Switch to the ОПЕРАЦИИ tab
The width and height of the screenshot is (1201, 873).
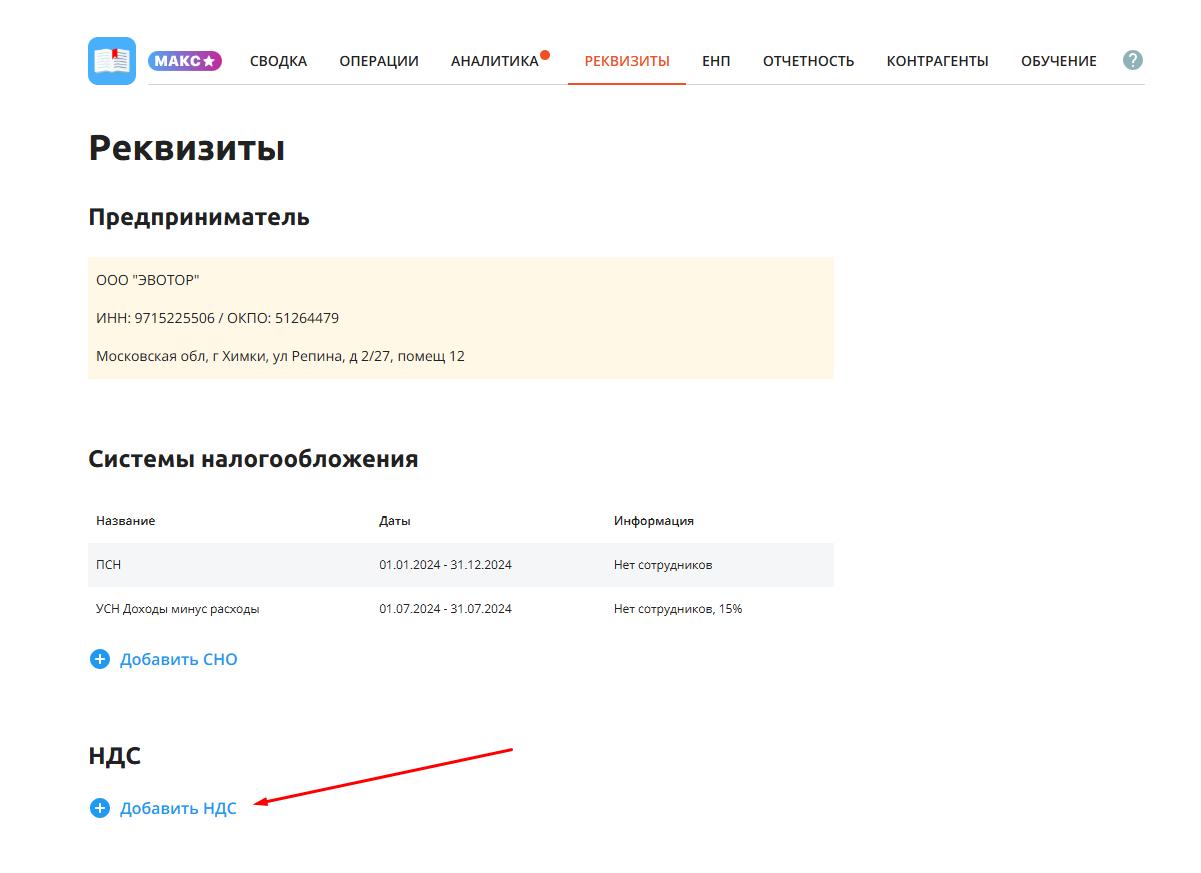(x=379, y=61)
